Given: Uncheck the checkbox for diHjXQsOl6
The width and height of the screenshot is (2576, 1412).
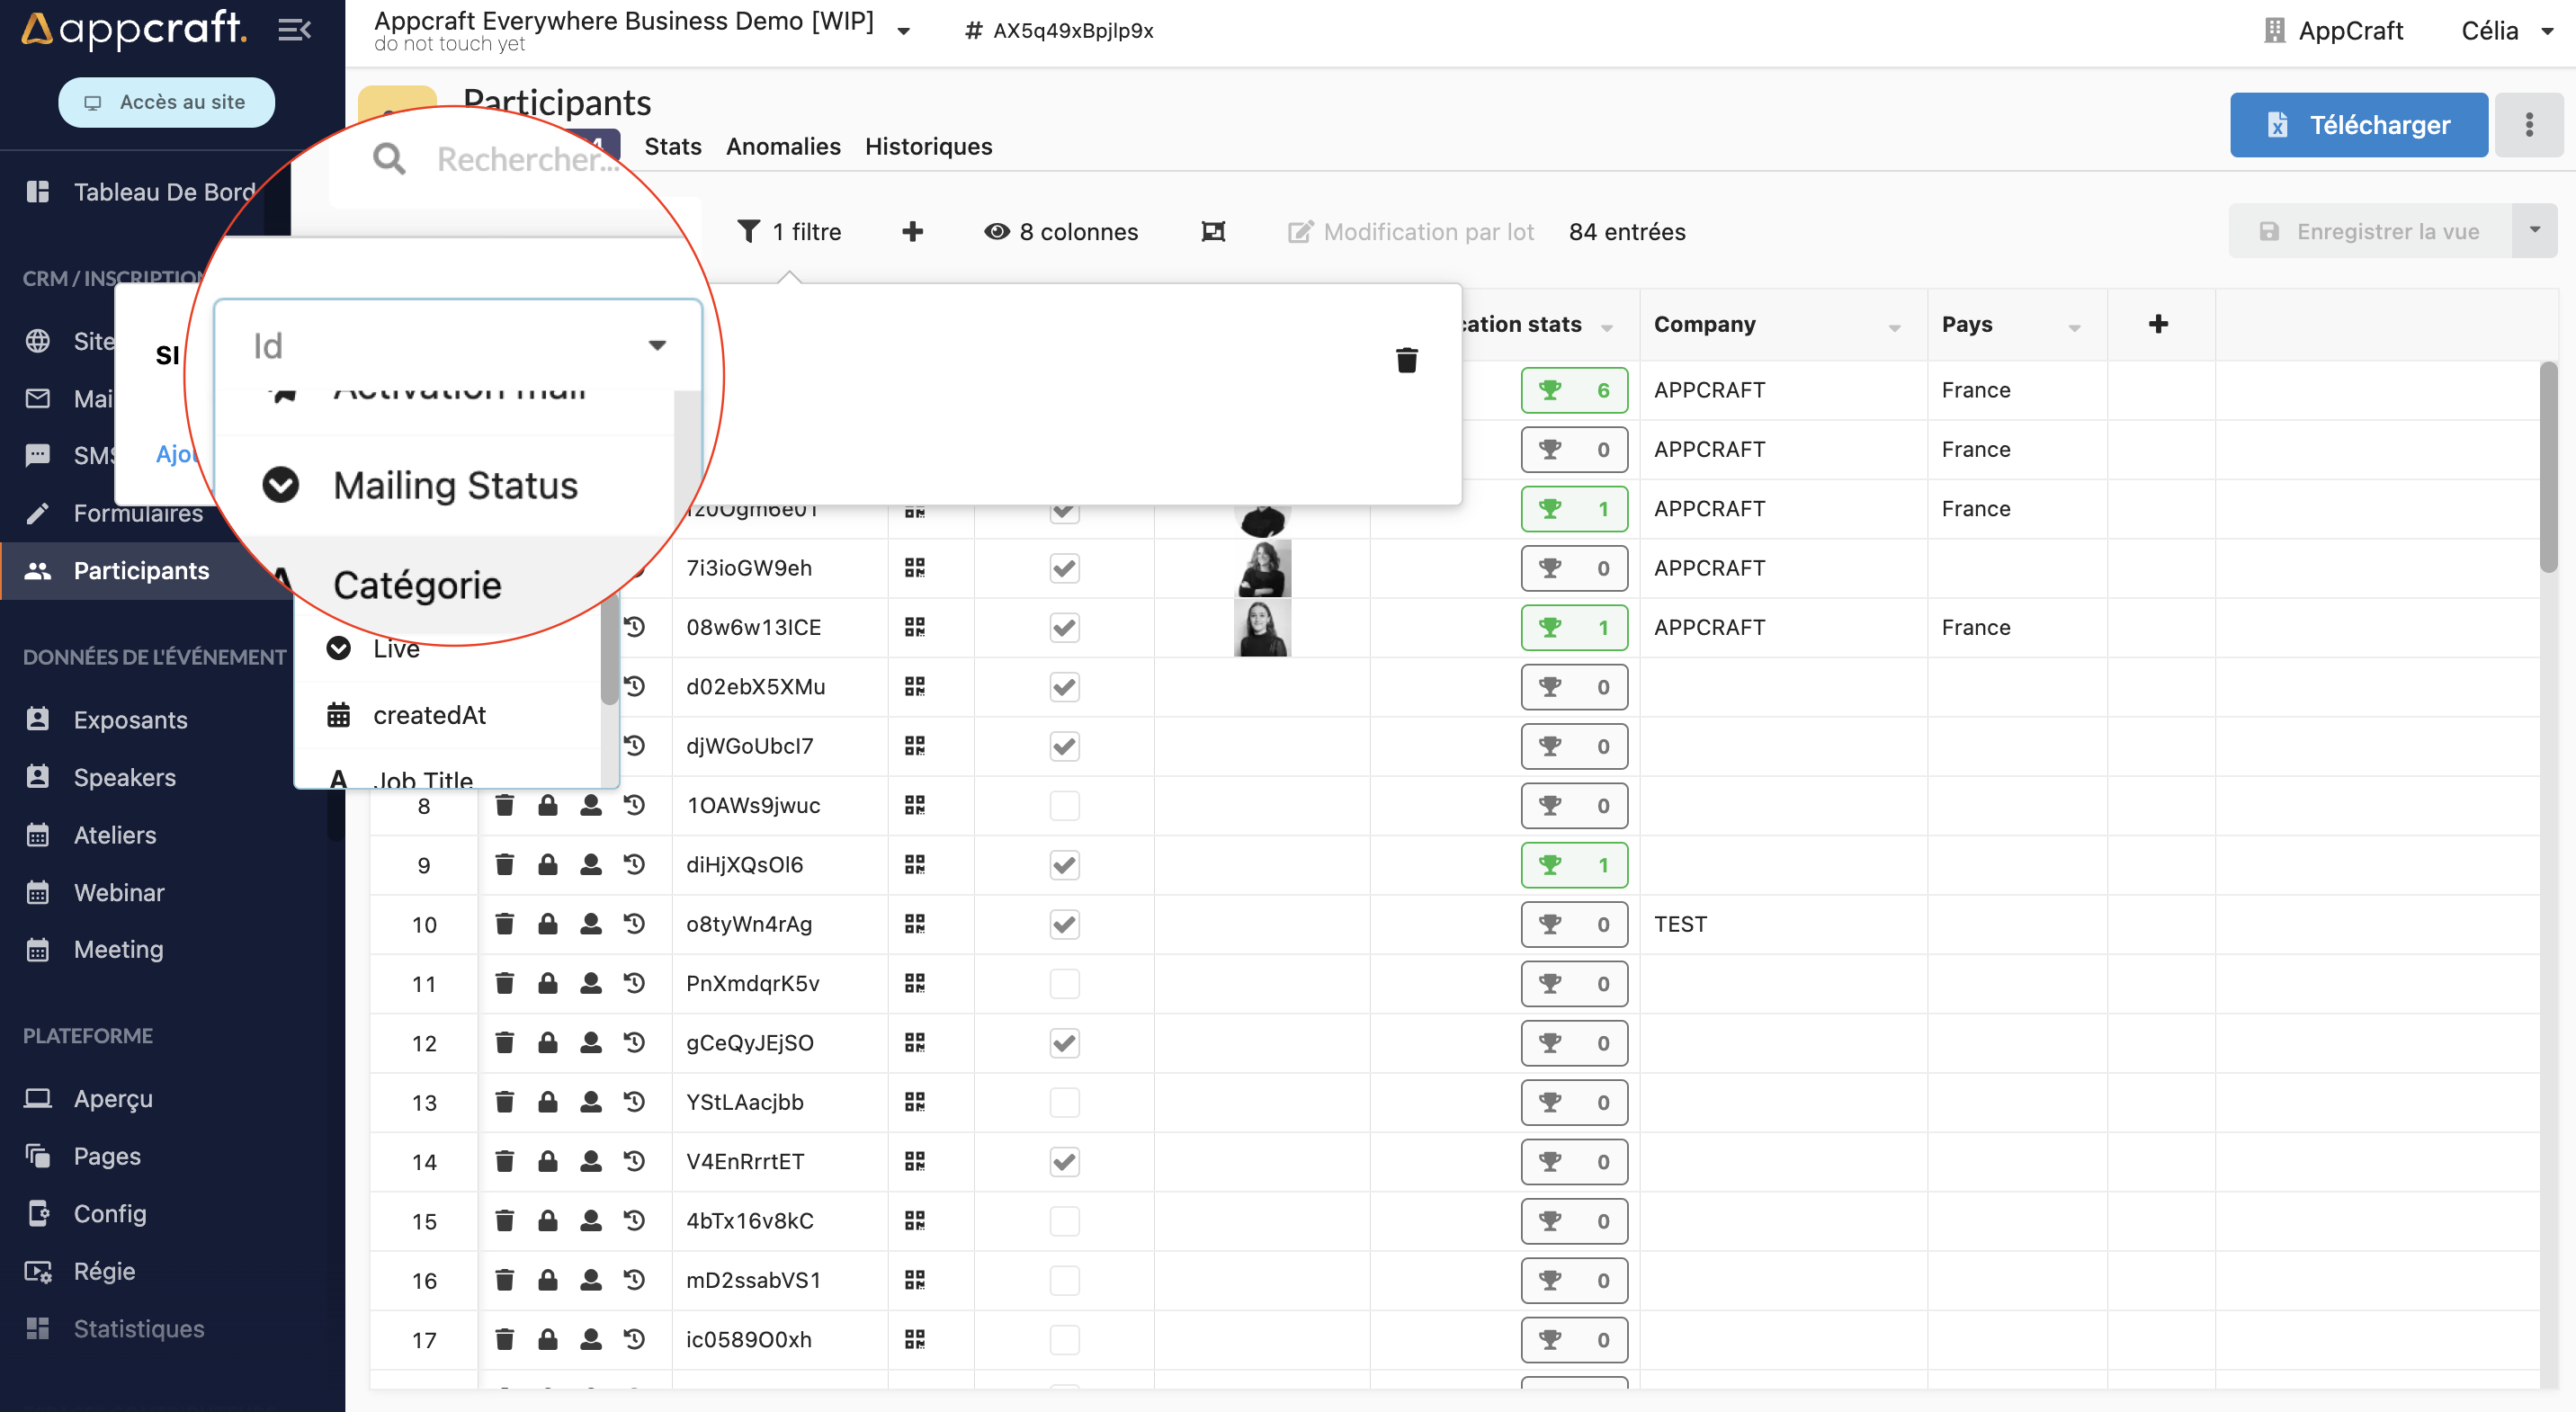Looking at the screenshot, I should [x=1064, y=864].
